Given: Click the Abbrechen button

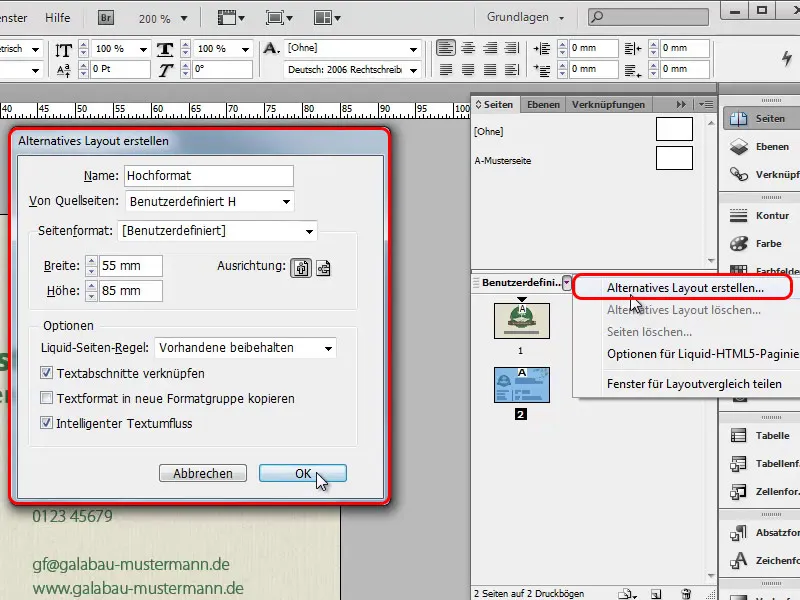Looking at the screenshot, I should [203, 473].
